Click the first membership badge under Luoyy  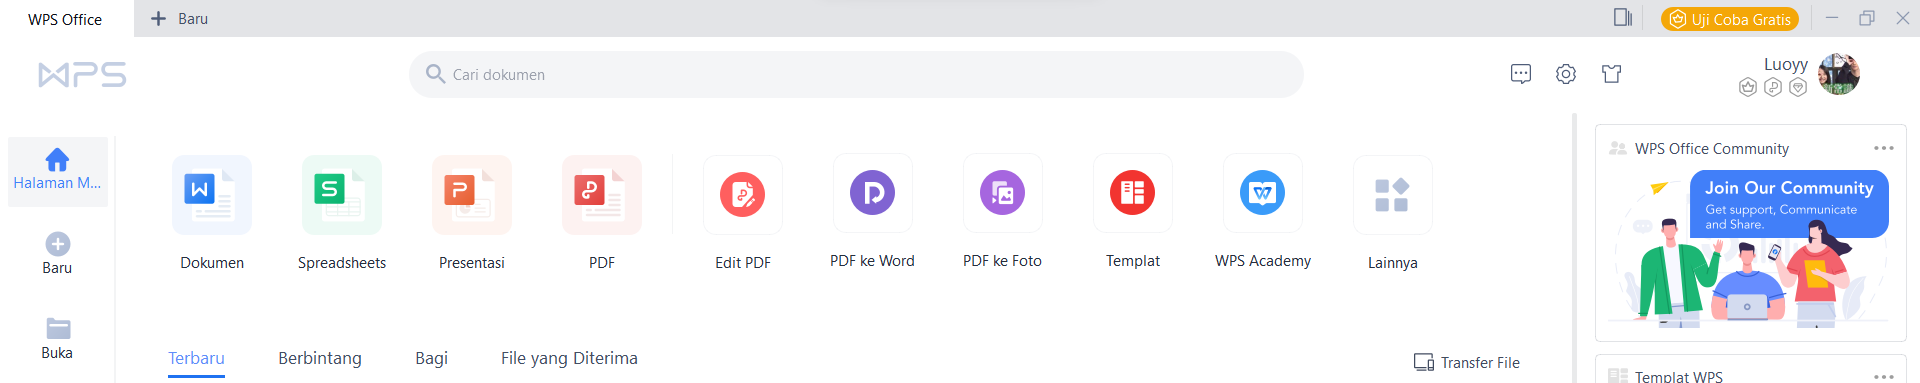(1748, 87)
